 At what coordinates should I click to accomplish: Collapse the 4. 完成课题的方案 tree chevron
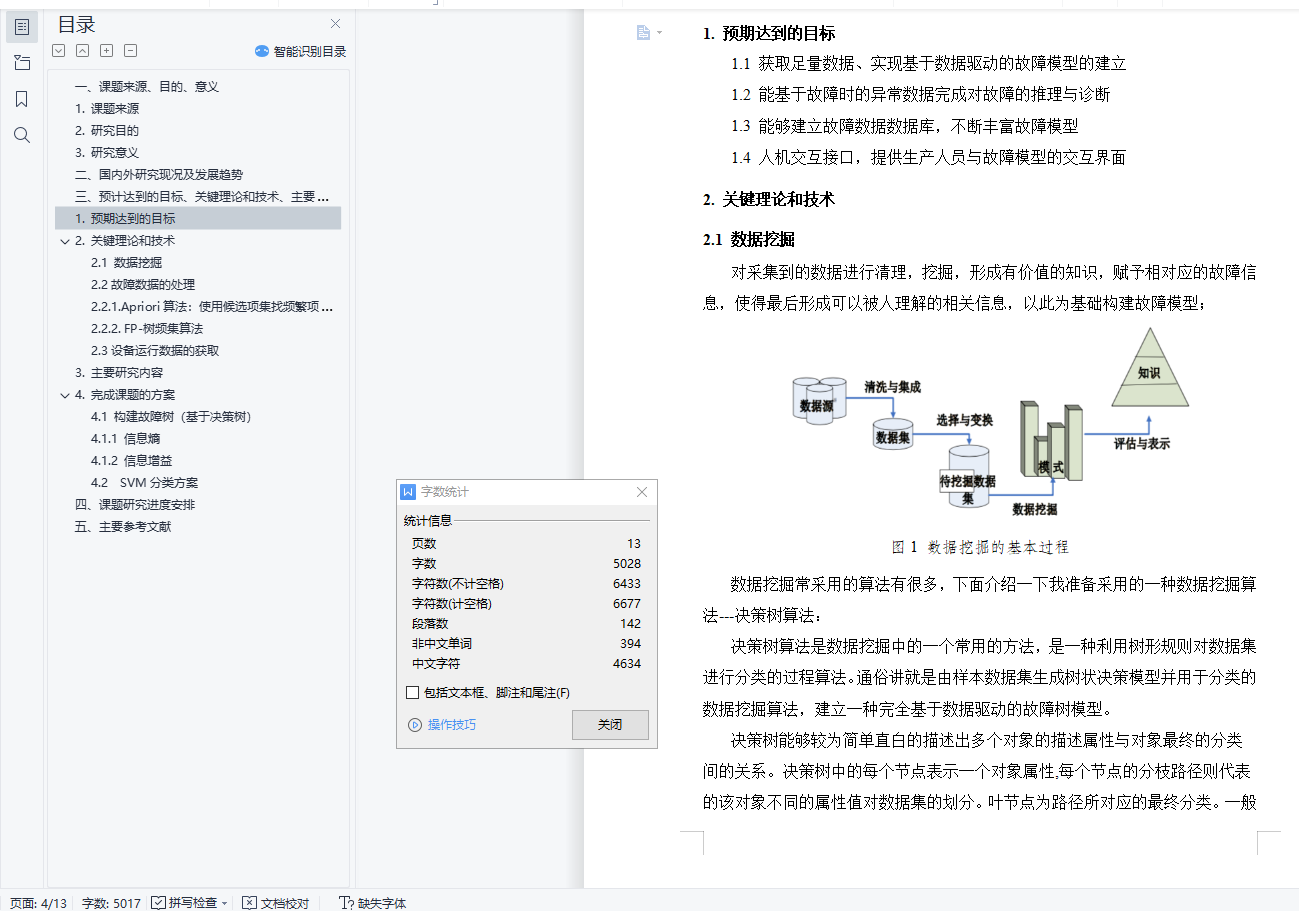pyautogui.click(x=65, y=395)
